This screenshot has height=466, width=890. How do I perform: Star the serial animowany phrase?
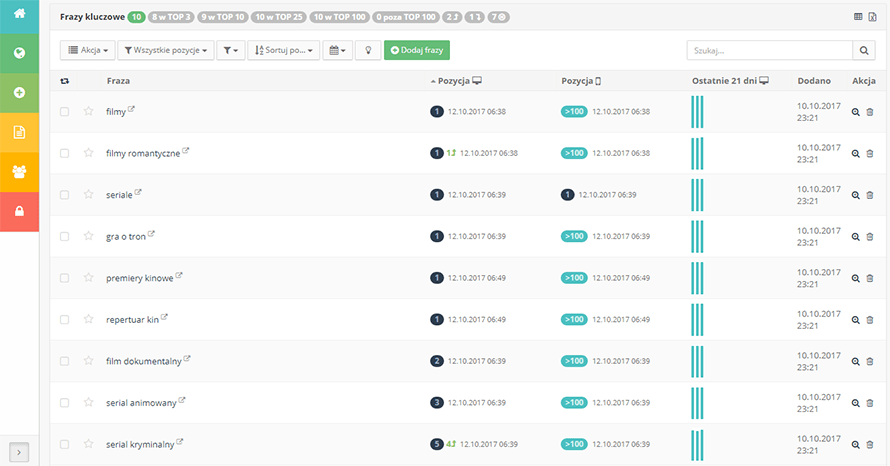point(89,402)
